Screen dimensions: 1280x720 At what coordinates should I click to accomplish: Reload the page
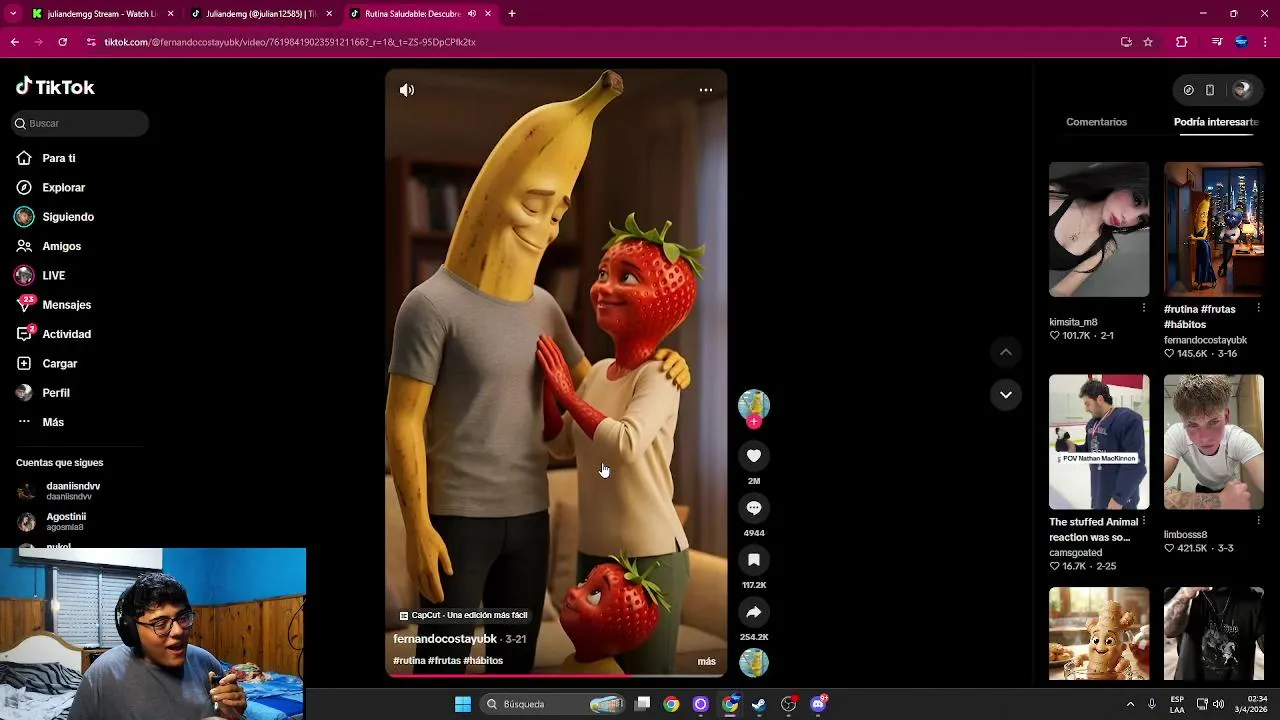pyautogui.click(x=62, y=42)
